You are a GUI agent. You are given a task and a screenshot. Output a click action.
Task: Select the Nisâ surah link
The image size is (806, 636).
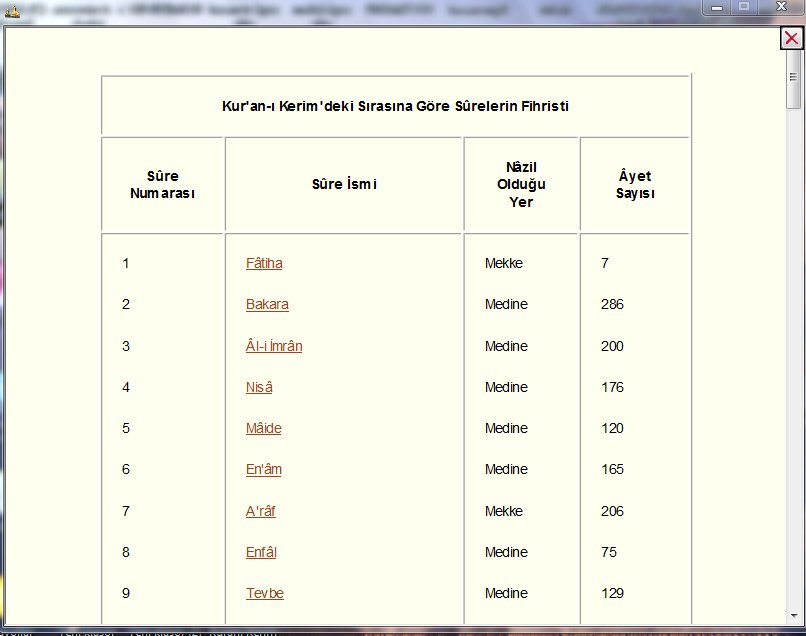point(259,387)
